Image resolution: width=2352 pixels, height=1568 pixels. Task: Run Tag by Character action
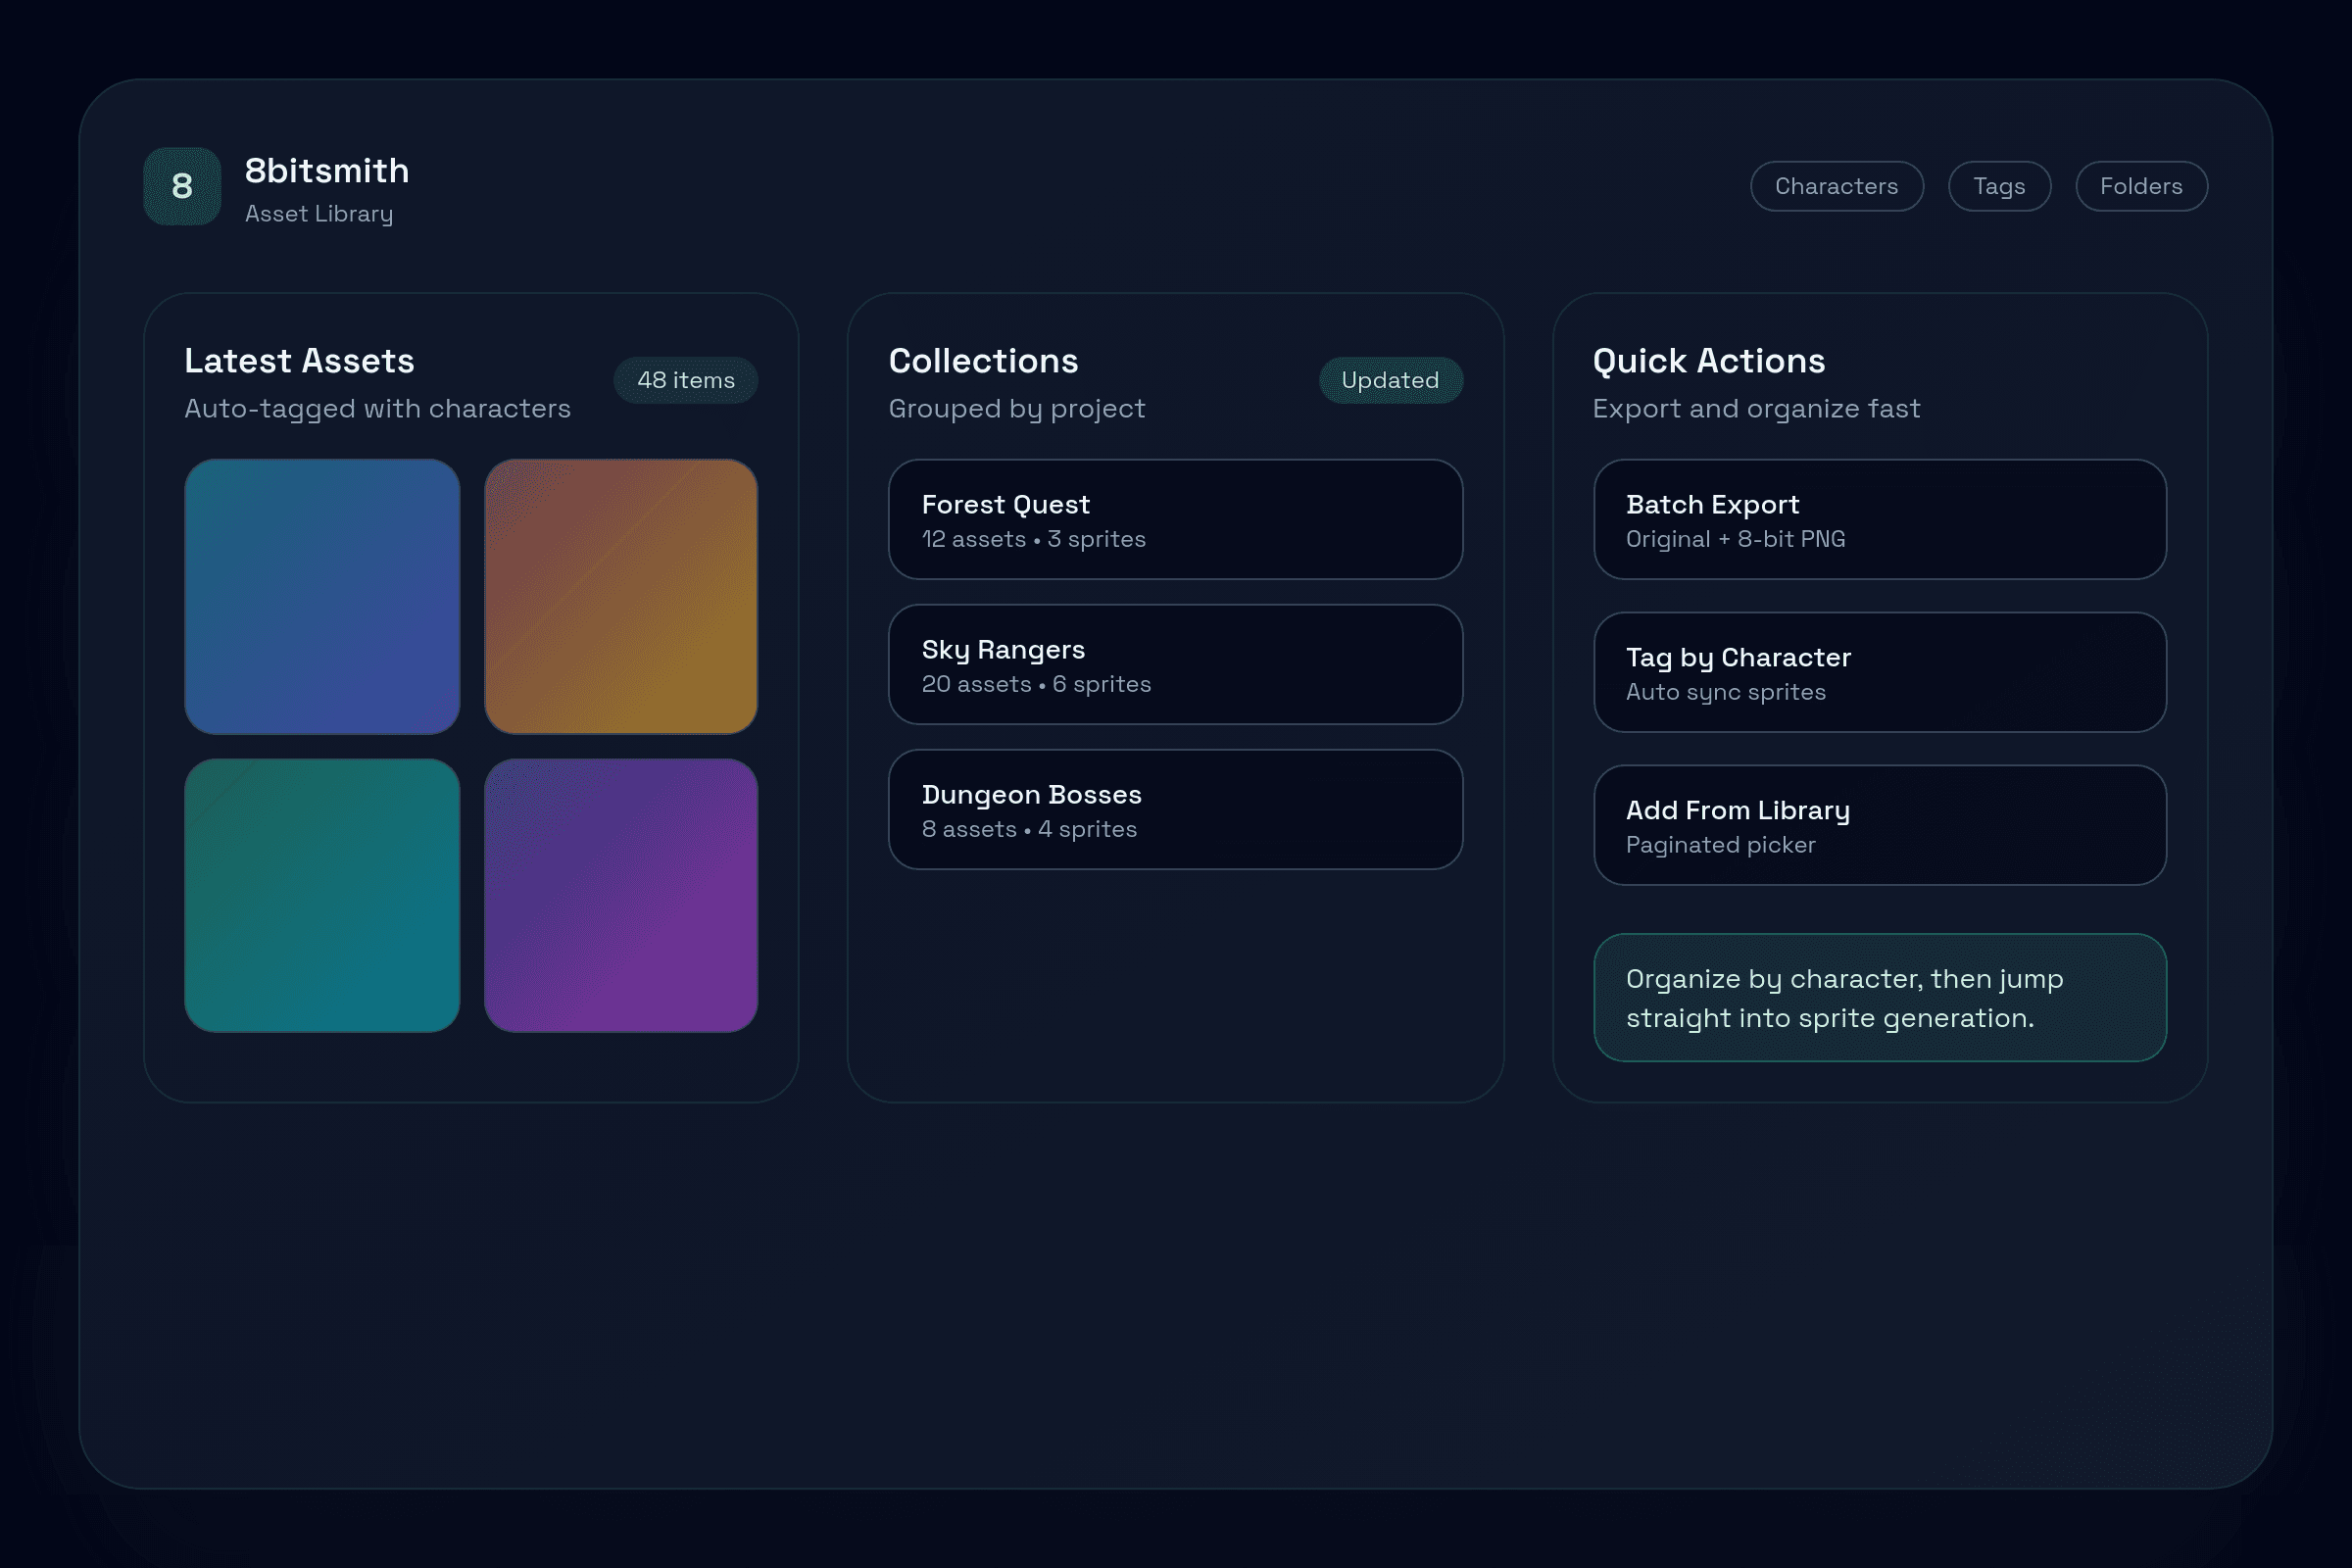click(1879, 672)
